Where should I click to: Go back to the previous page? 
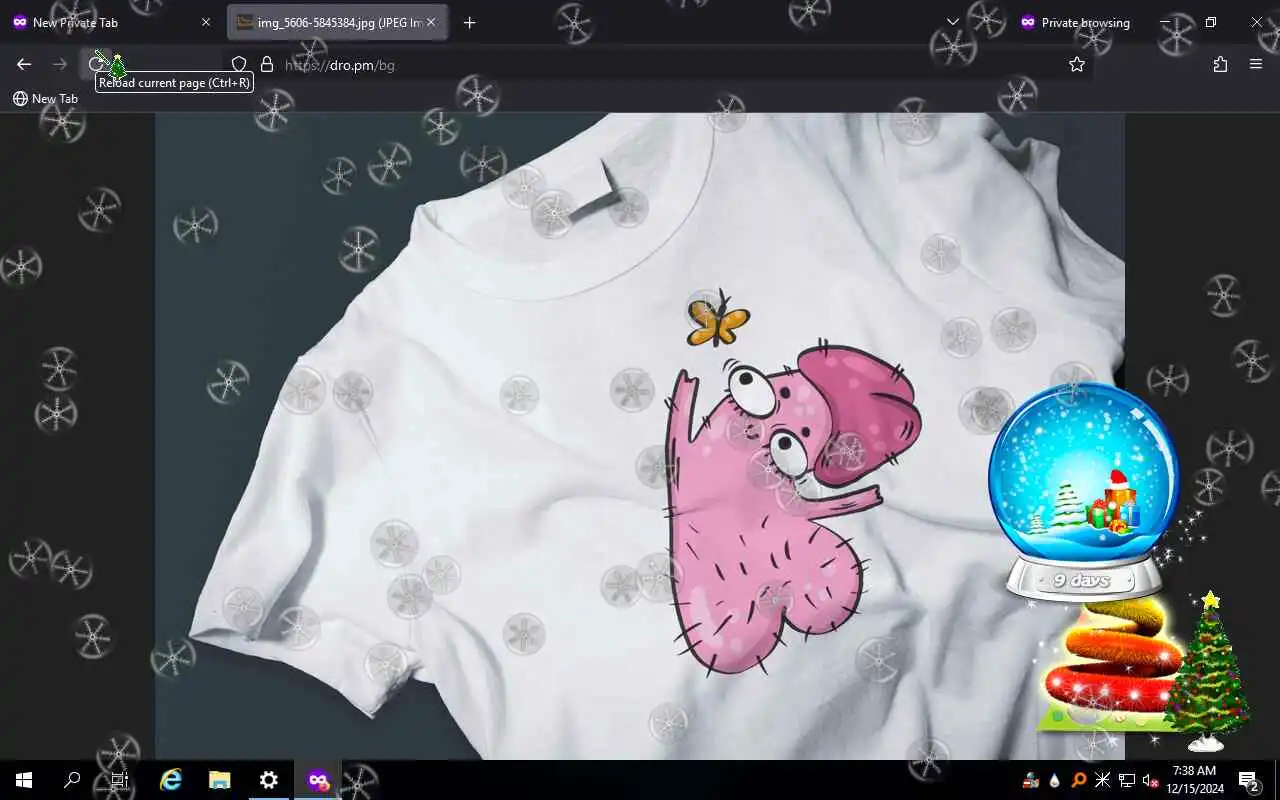pyautogui.click(x=24, y=64)
